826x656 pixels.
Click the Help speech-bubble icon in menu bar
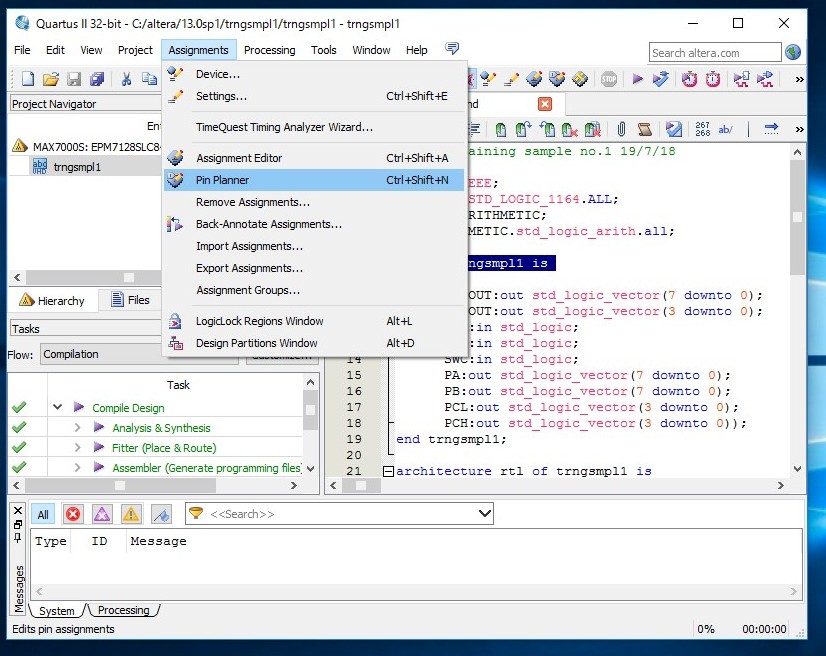[x=452, y=48]
